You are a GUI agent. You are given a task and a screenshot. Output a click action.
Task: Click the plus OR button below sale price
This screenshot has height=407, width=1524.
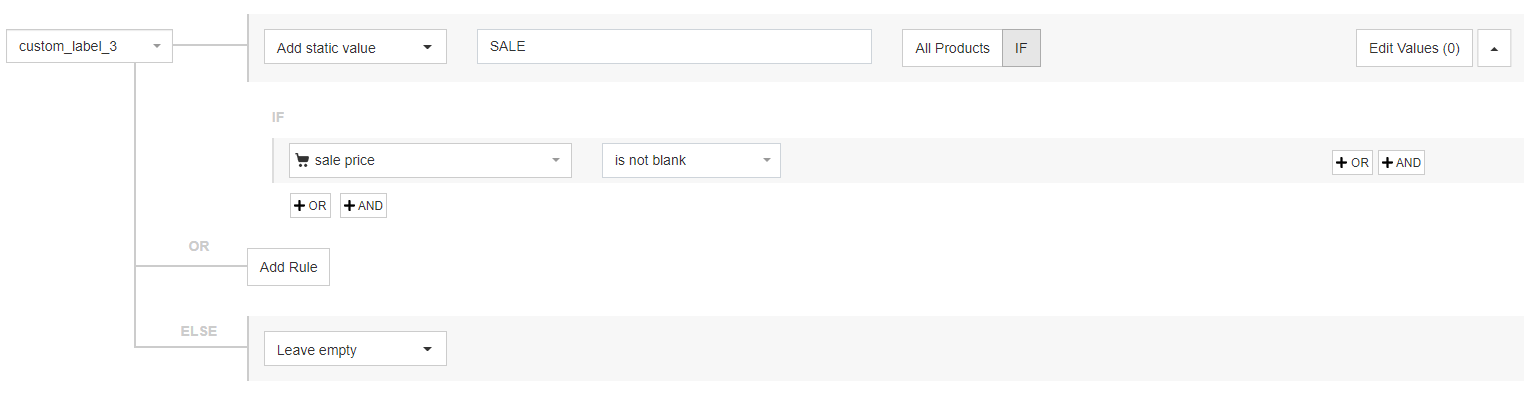[310, 206]
